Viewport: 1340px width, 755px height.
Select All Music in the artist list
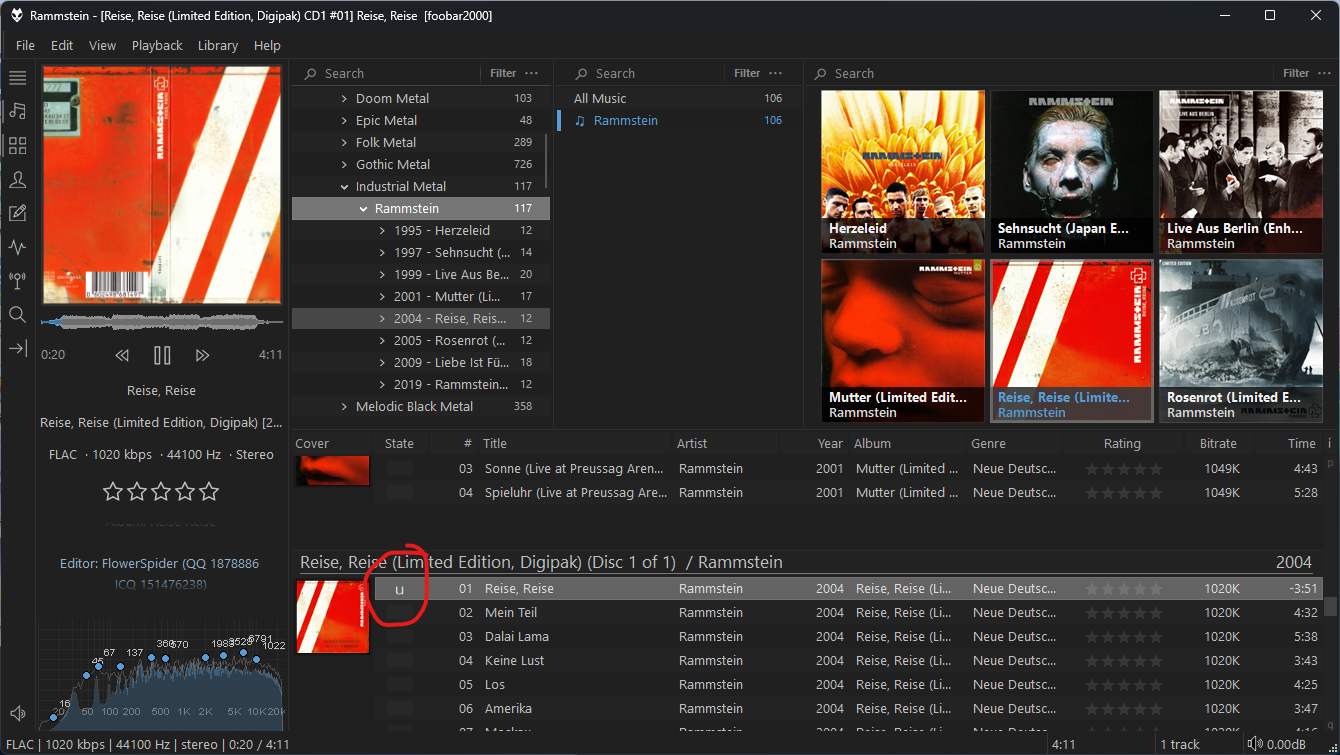[x=600, y=98]
